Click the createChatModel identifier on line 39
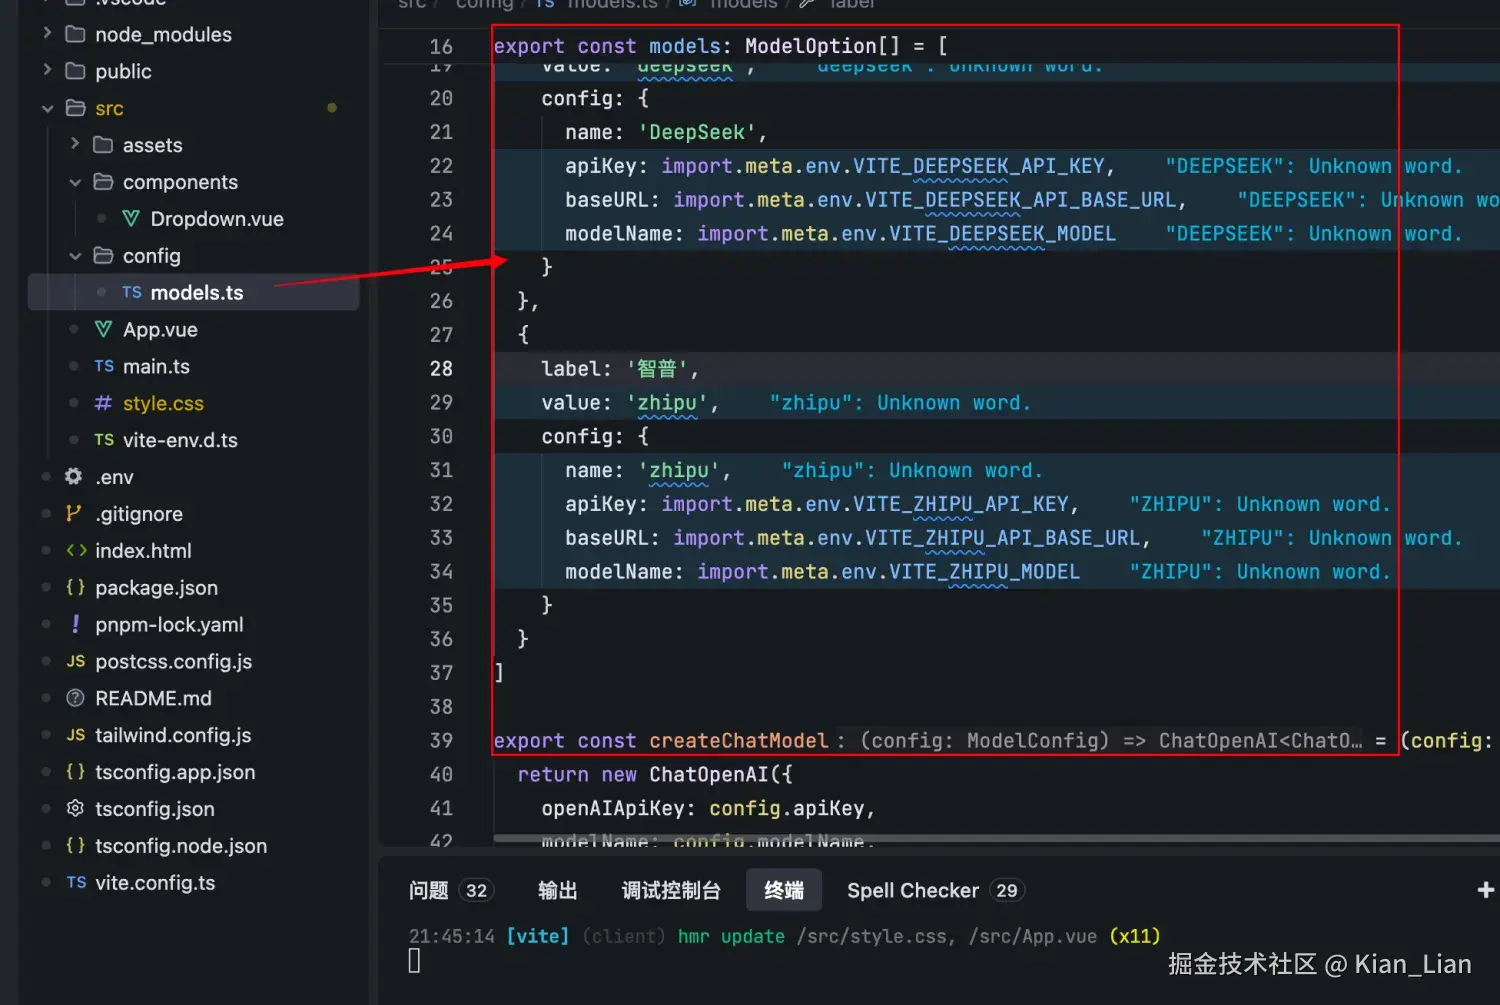 tap(739, 741)
